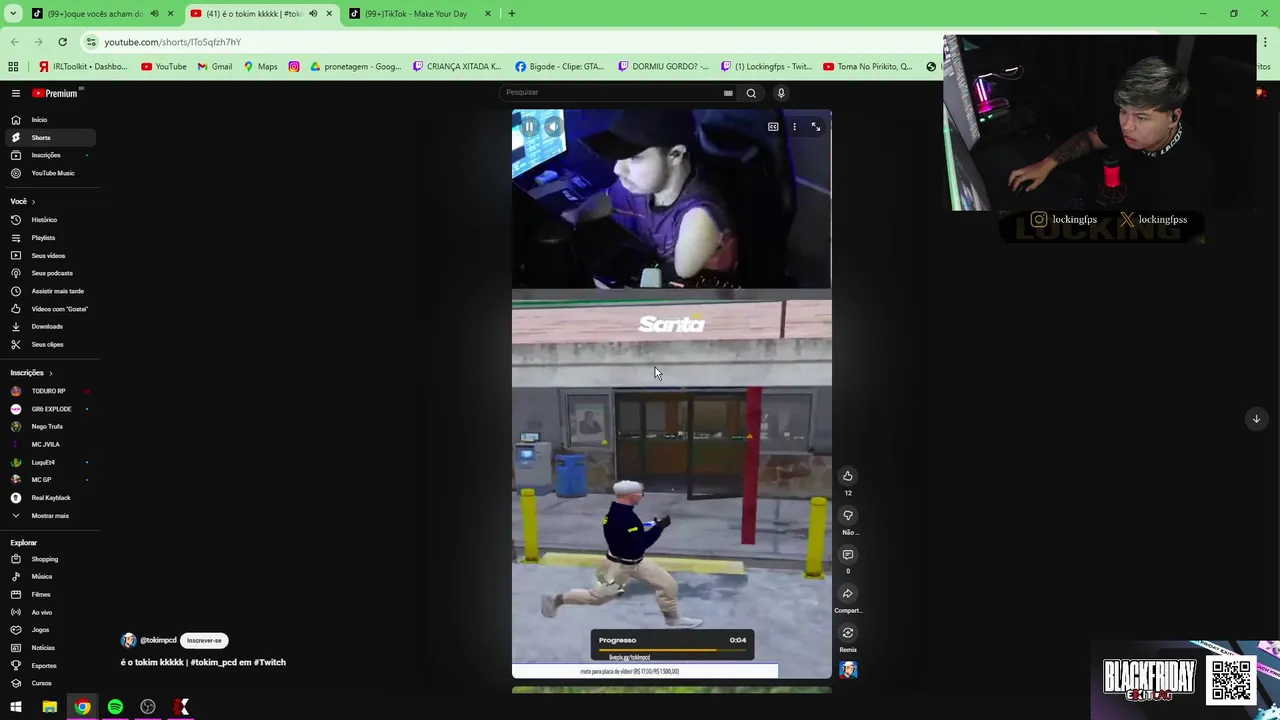Remix this Short
Viewport: 1280px width, 720px height.
pos(848,633)
